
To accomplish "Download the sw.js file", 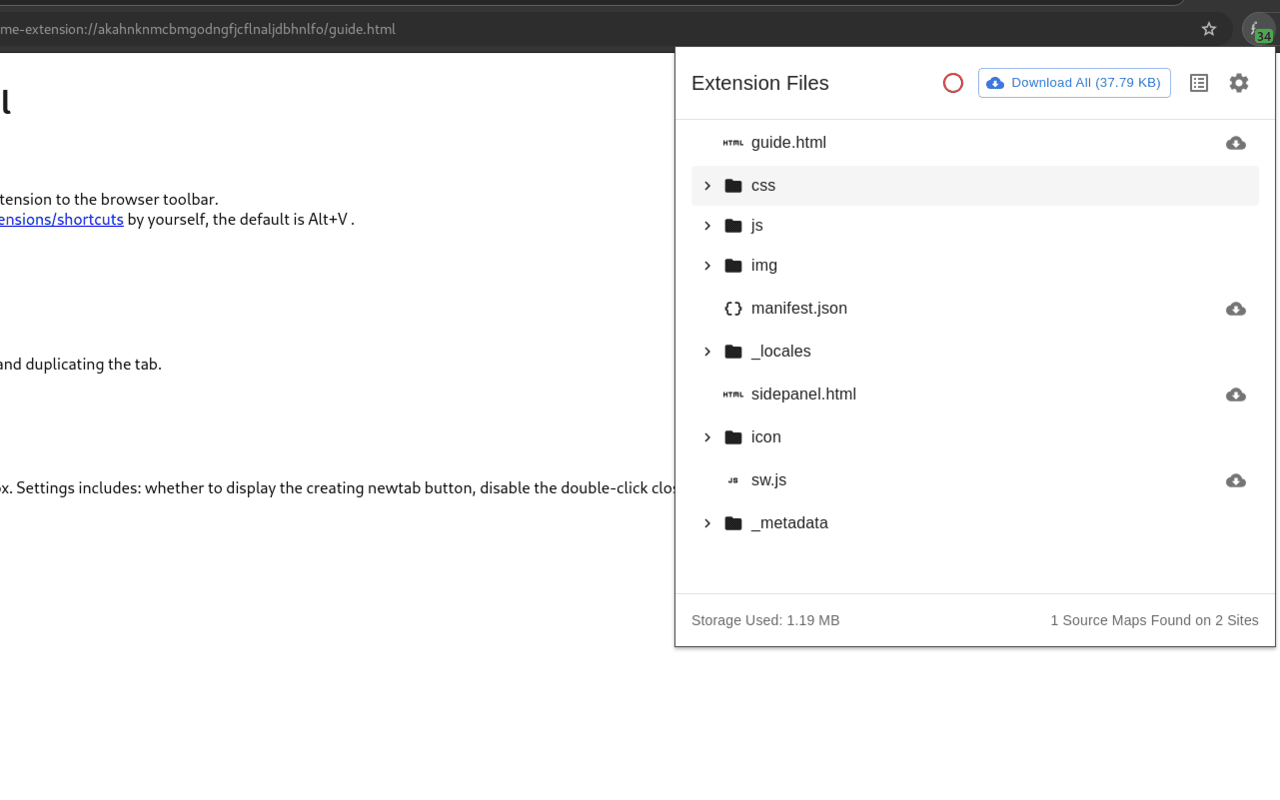I will [x=1236, y=481].
